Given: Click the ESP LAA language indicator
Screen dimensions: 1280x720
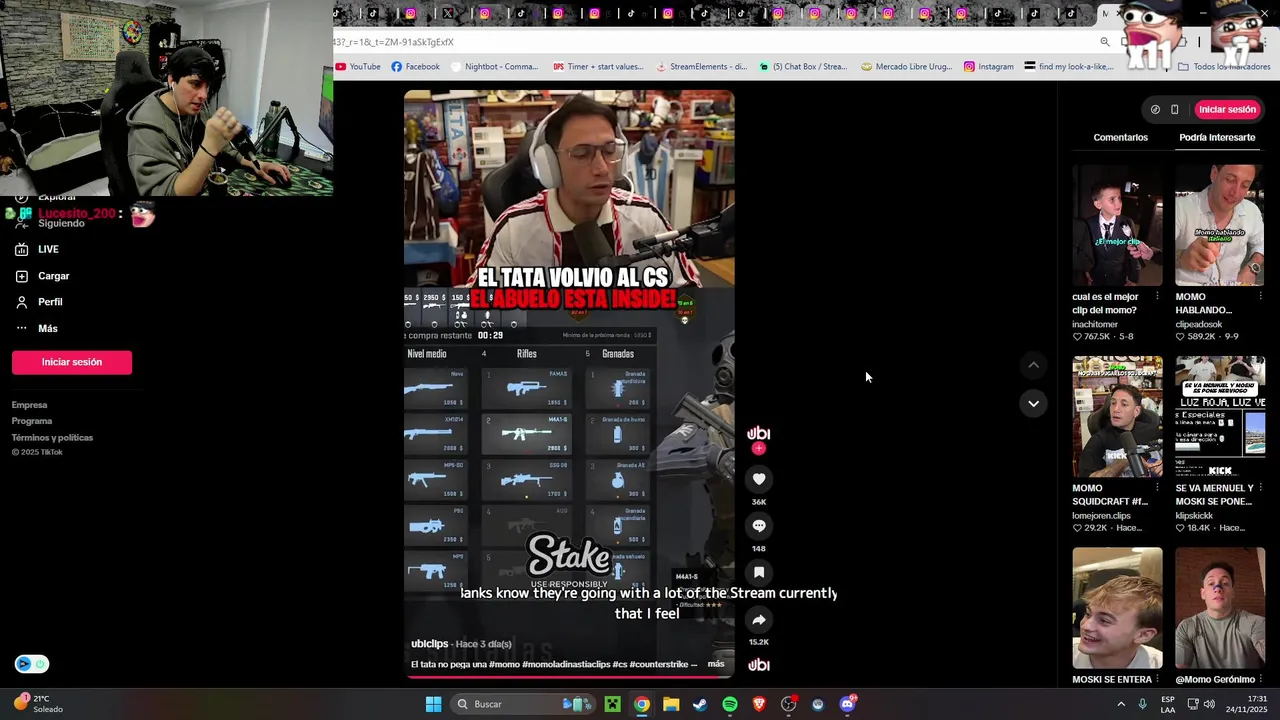Looking at the screenshot, I should 1168,704.
